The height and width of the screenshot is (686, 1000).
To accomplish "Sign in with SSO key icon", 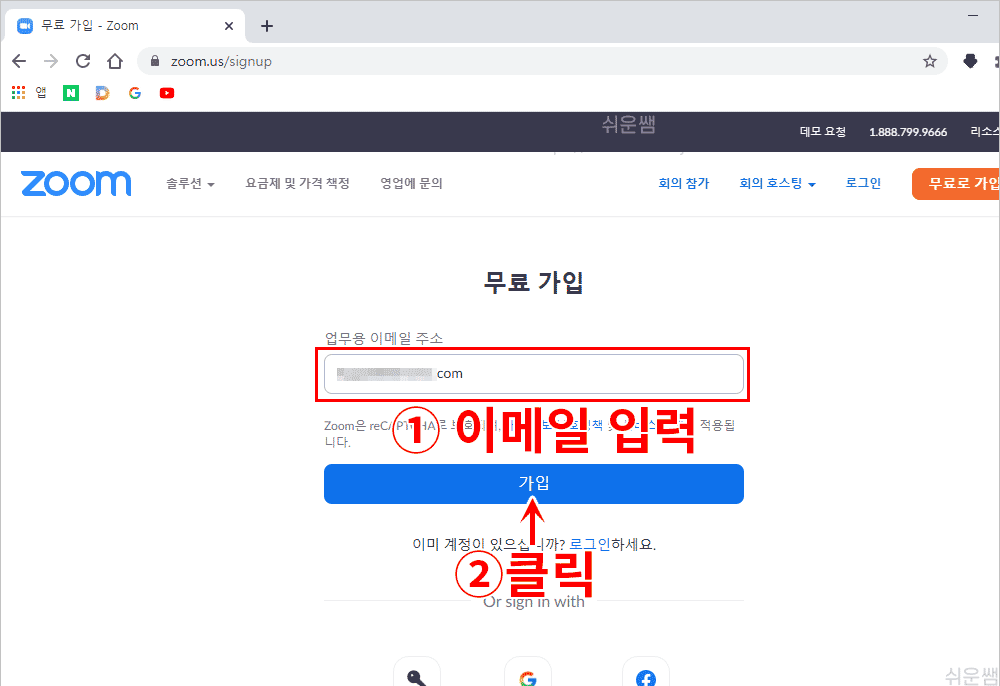I will coord(417,673).
